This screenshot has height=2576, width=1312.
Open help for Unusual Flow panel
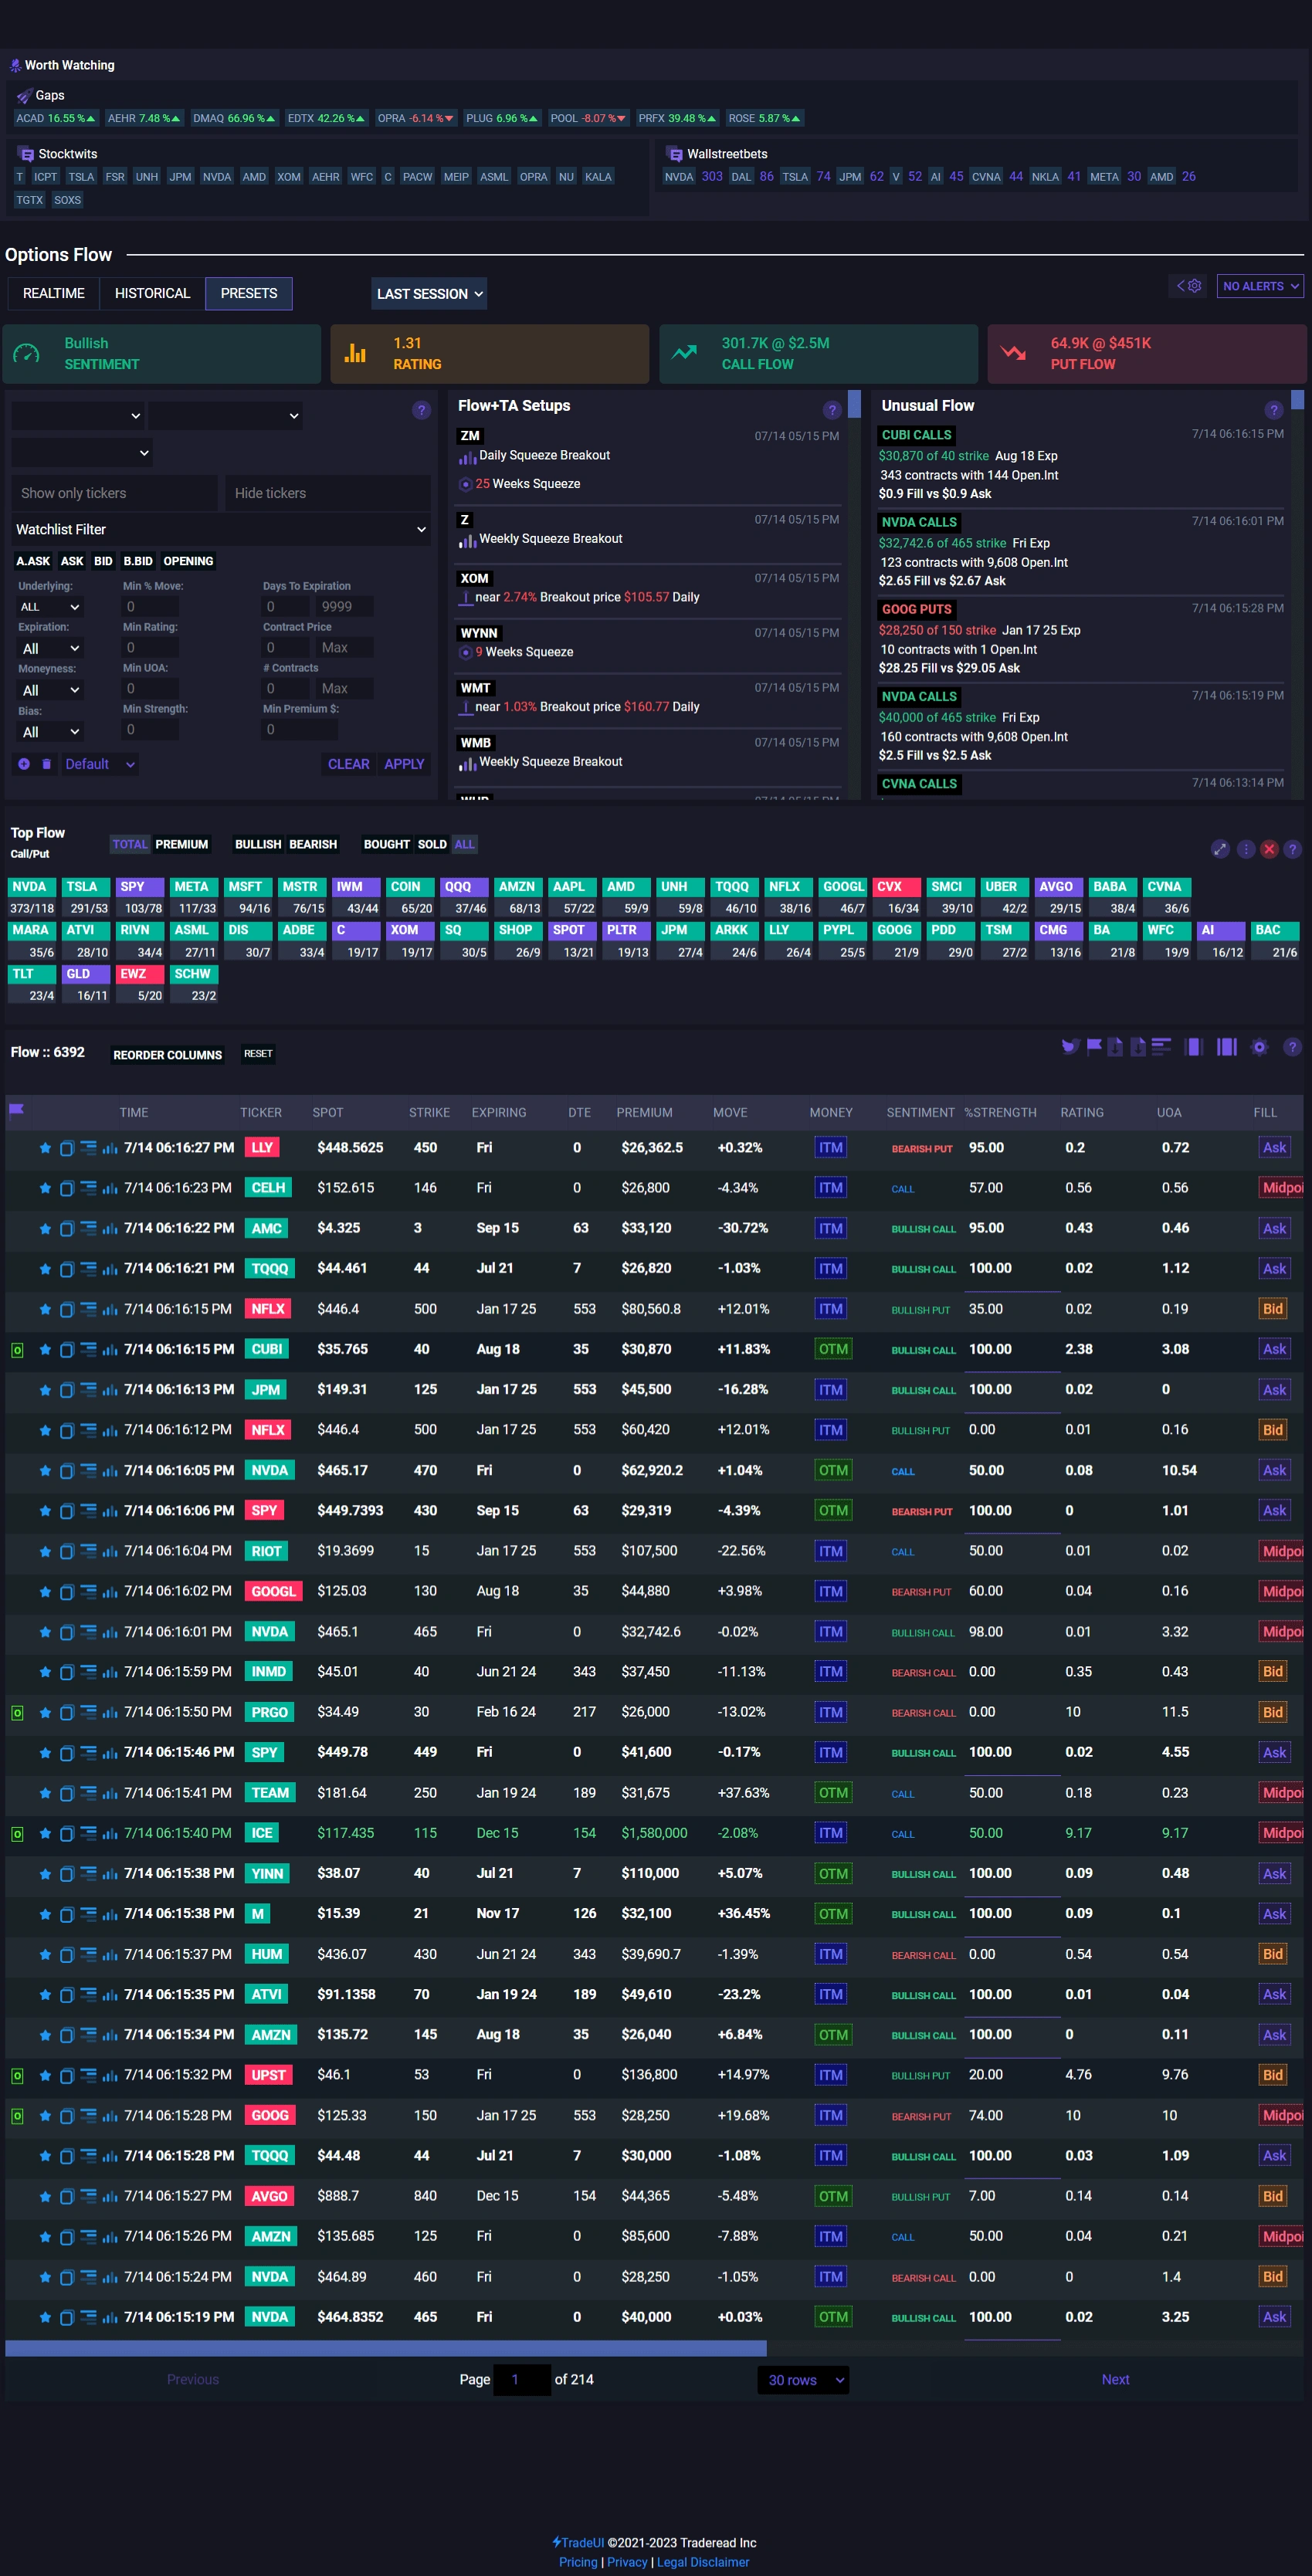pyautogui.click(x=1273, y=410)
